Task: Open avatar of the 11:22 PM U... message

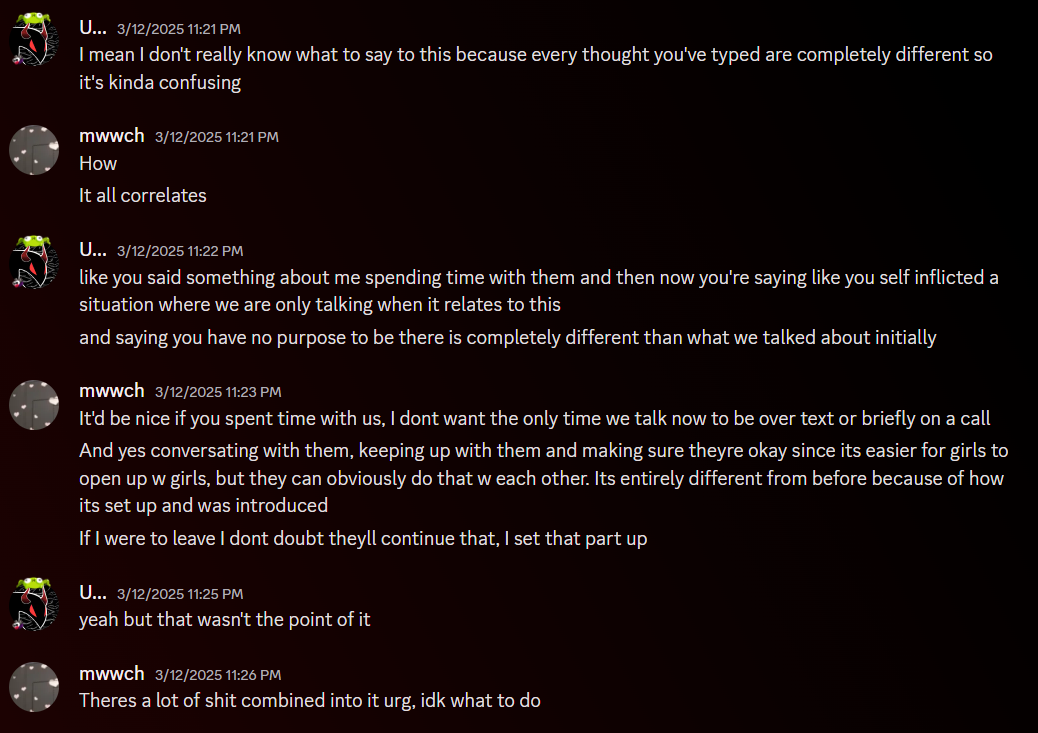Action: tap(34, 263)
